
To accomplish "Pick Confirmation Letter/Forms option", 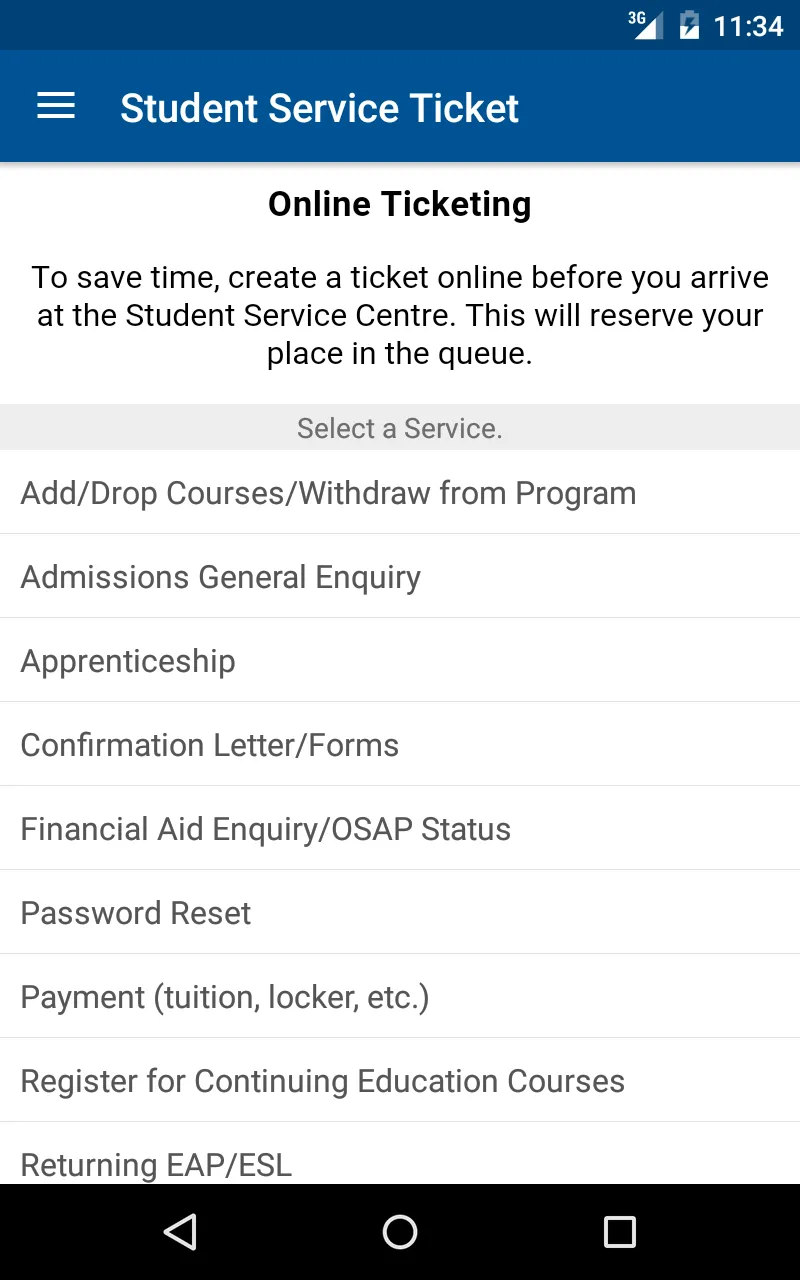I will pyautogui.click(x=400, y=744).
